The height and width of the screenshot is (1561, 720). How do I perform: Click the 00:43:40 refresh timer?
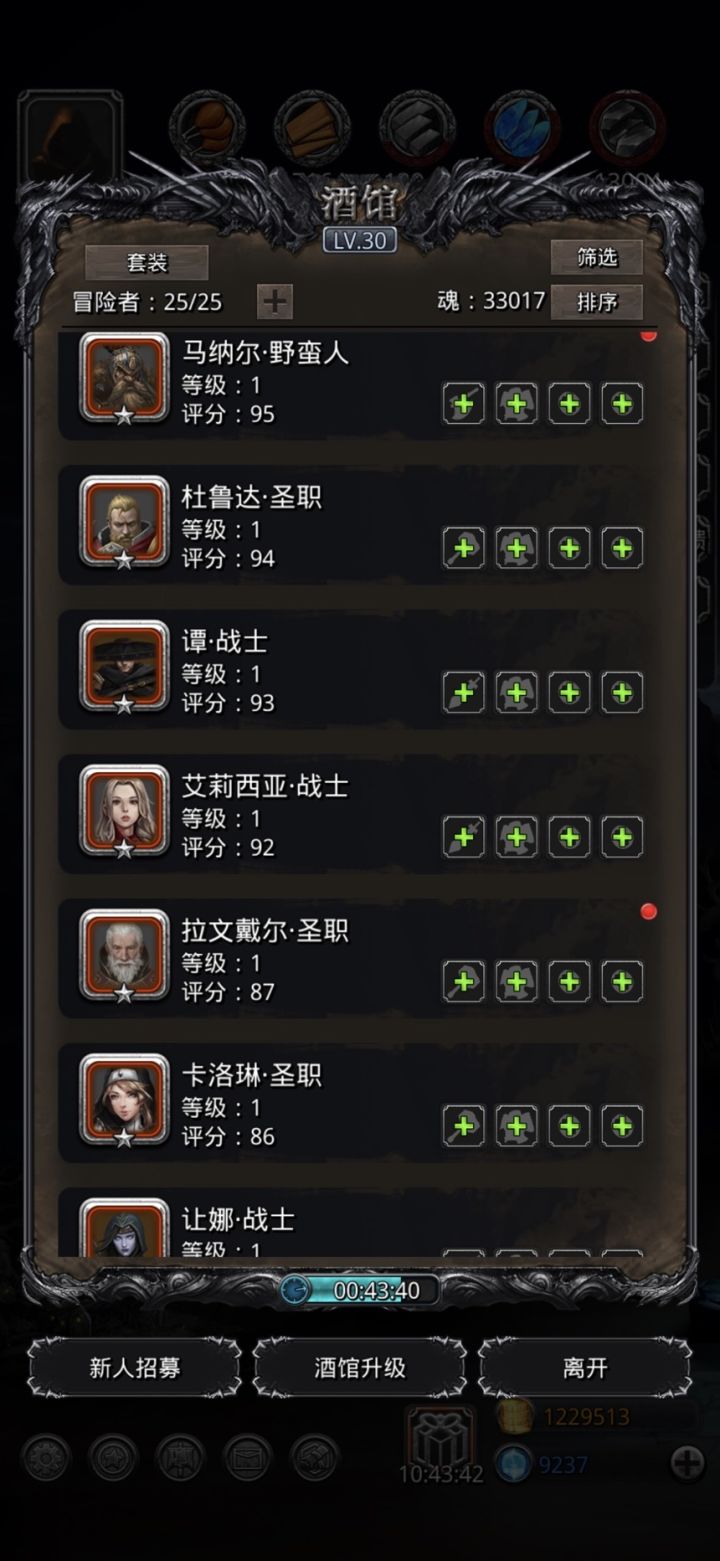click(360, 1291)
